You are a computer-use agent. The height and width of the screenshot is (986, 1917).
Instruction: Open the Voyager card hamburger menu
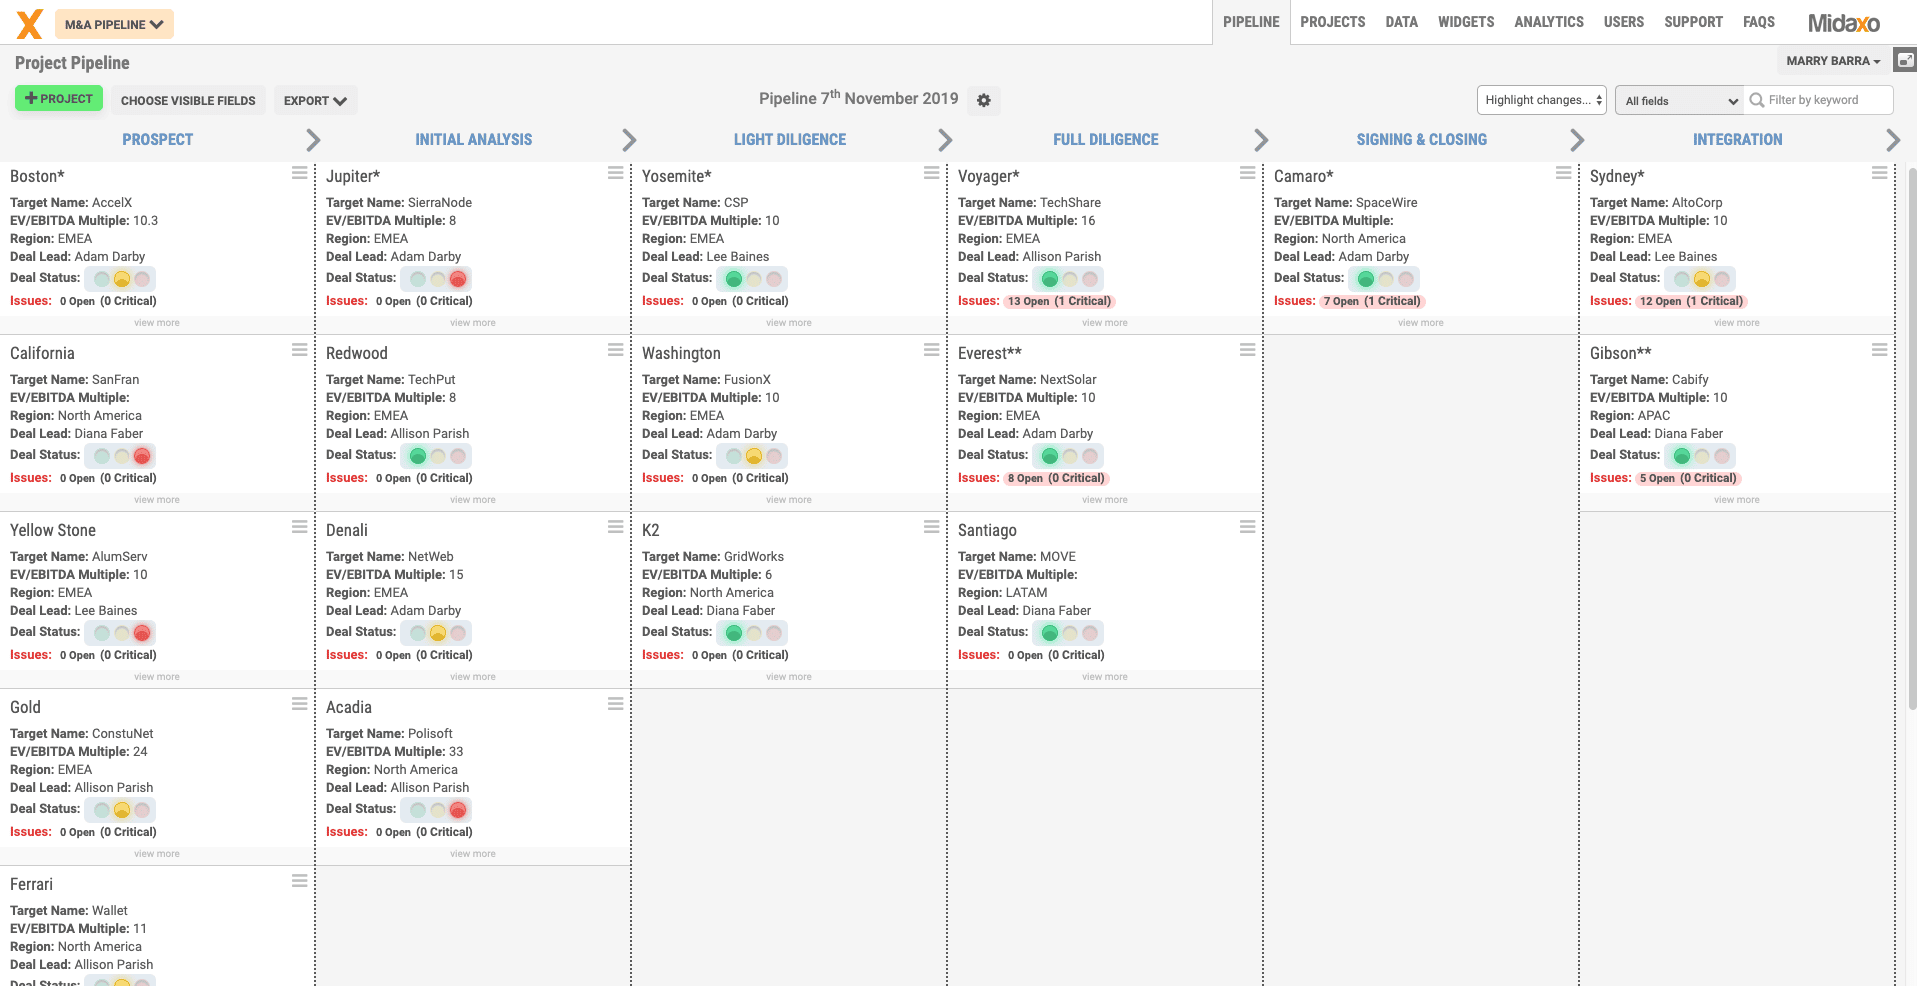coord(1247,173)
